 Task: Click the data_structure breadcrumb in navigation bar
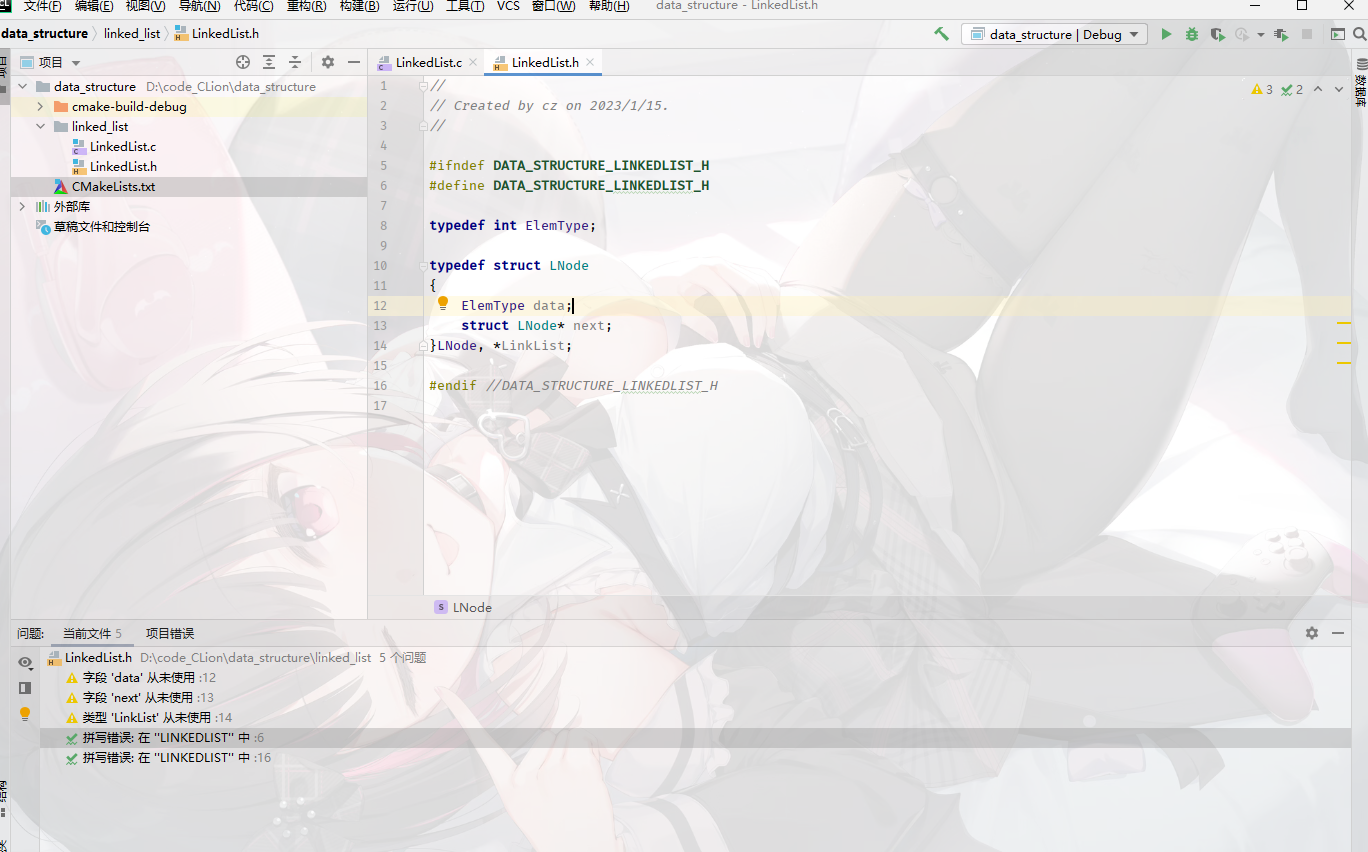(x=44, y=34)
